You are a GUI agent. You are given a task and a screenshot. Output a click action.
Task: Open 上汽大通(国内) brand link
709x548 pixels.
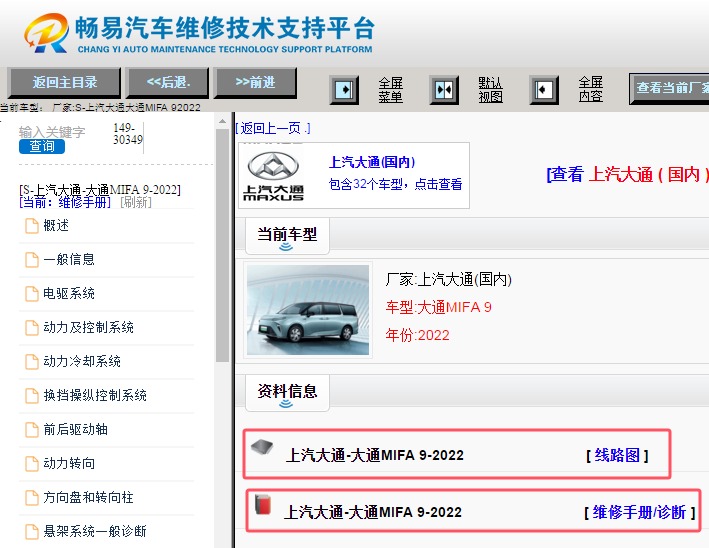[372, 162]
